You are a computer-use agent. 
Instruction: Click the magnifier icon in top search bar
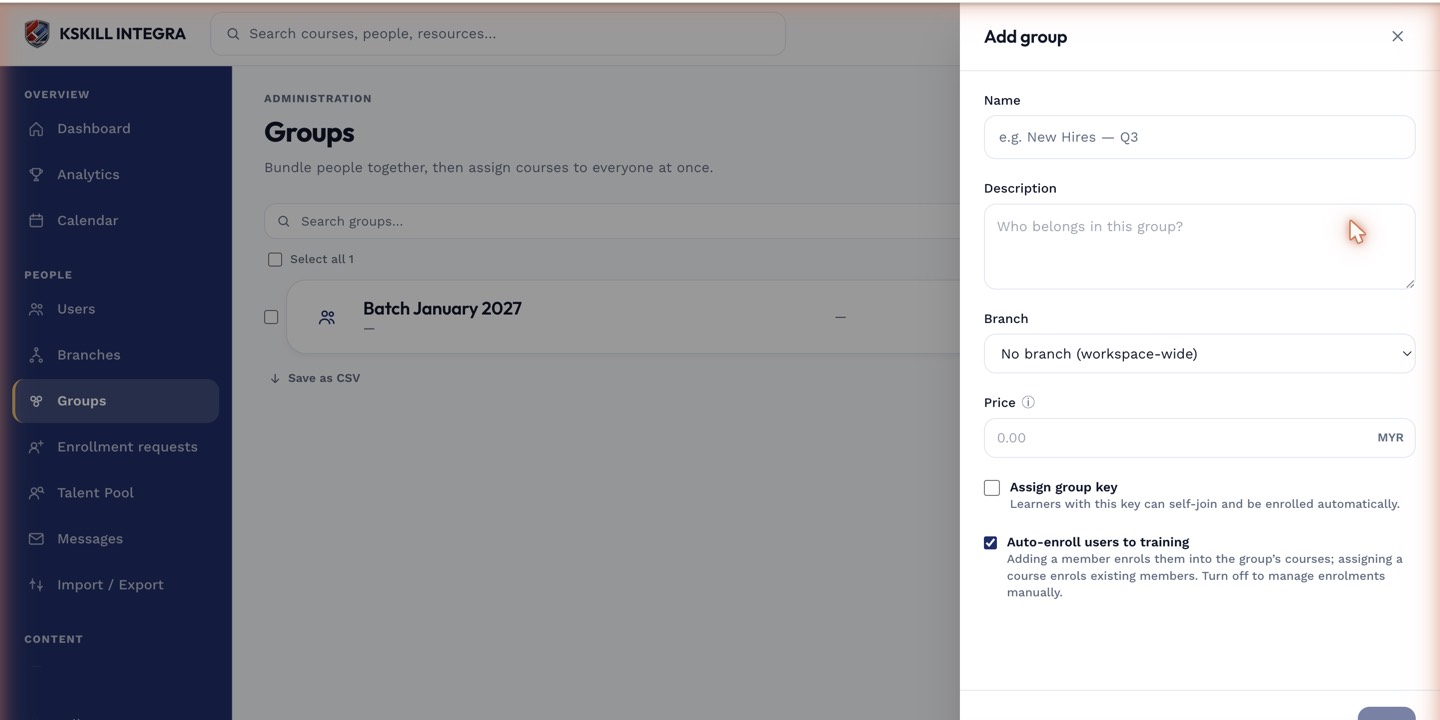tap(233, 34)
